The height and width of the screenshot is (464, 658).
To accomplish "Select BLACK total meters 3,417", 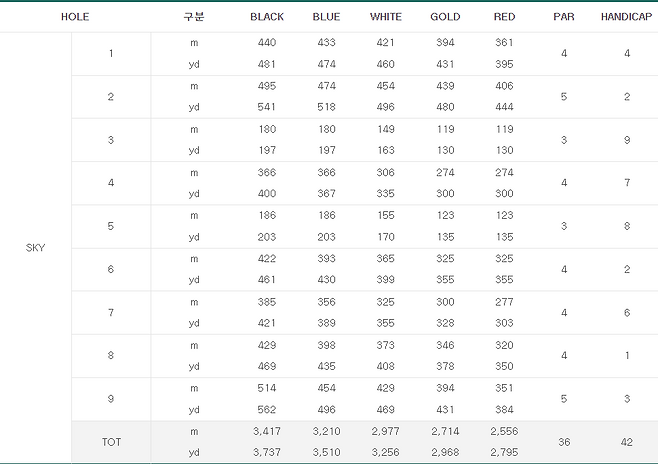I will 267,431.
